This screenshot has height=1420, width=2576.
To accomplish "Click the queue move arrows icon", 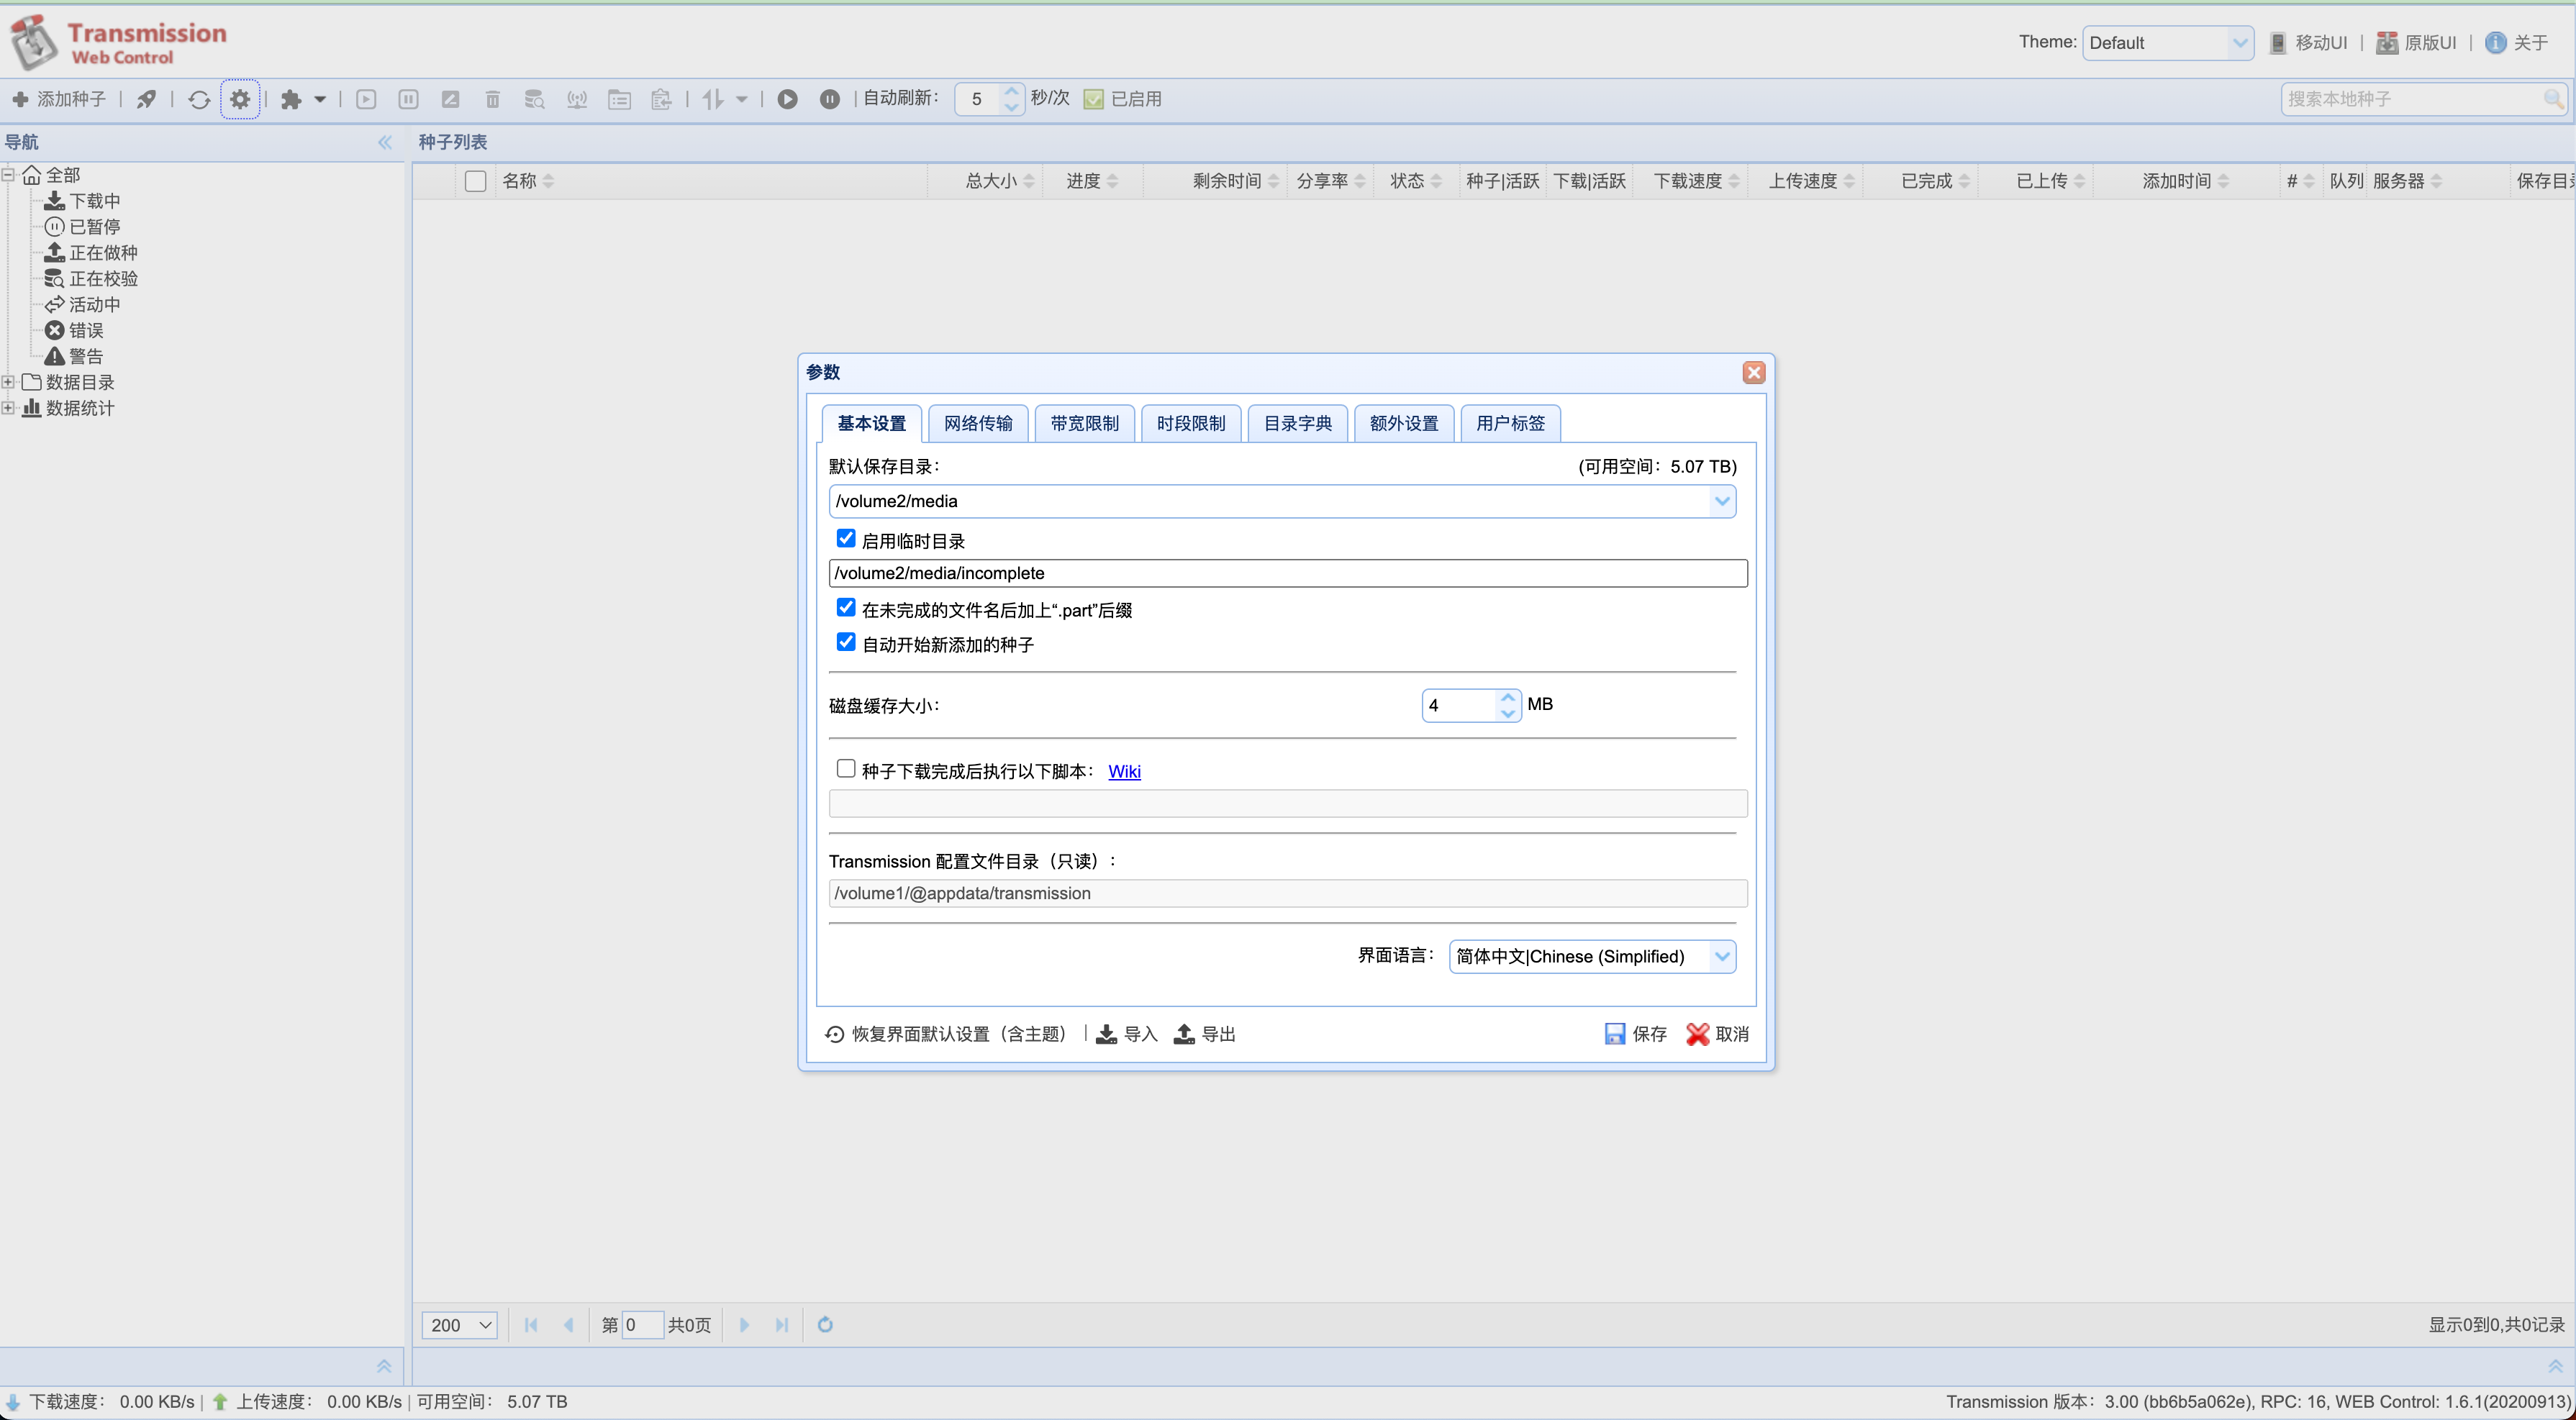I will pos(713,99).
